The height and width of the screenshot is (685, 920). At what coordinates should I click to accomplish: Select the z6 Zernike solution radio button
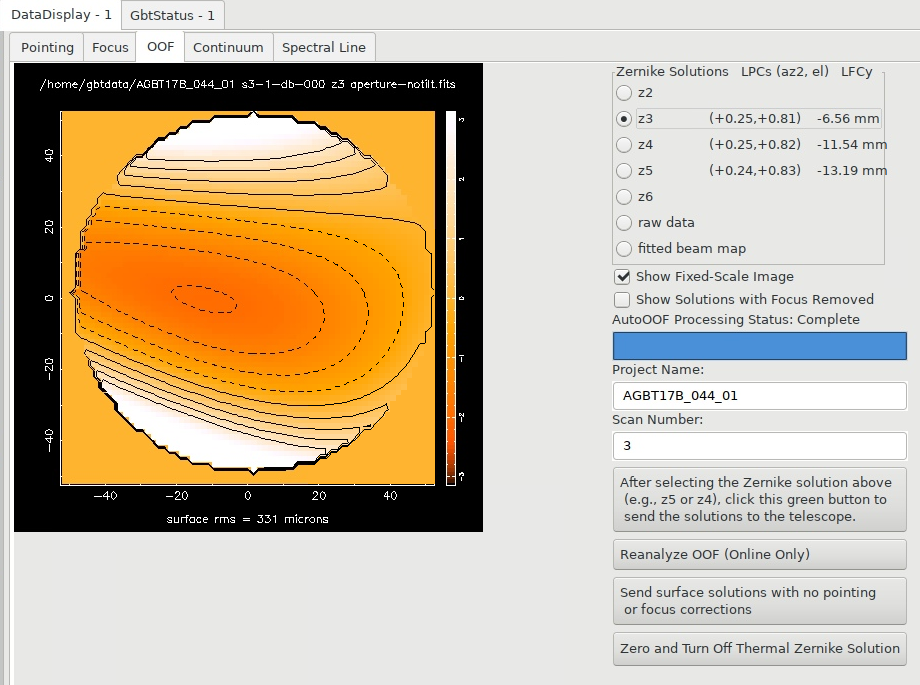[624, 197]
